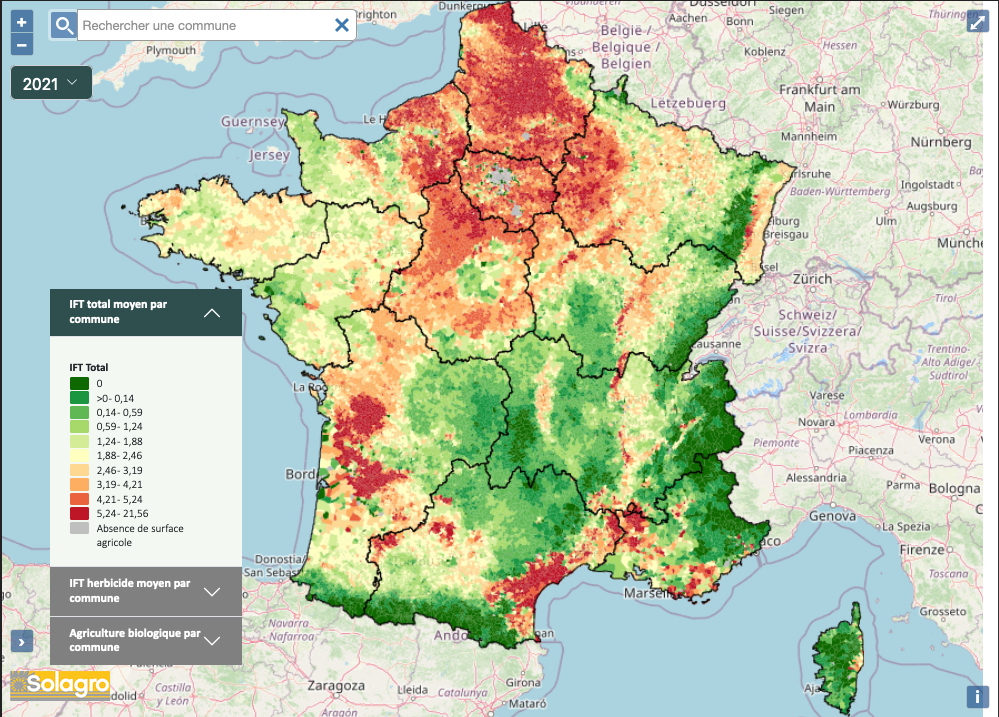The height and width of the screenshot is (717, 999).
Task: Toggle fullscreen map view icon
Action: 977,22
